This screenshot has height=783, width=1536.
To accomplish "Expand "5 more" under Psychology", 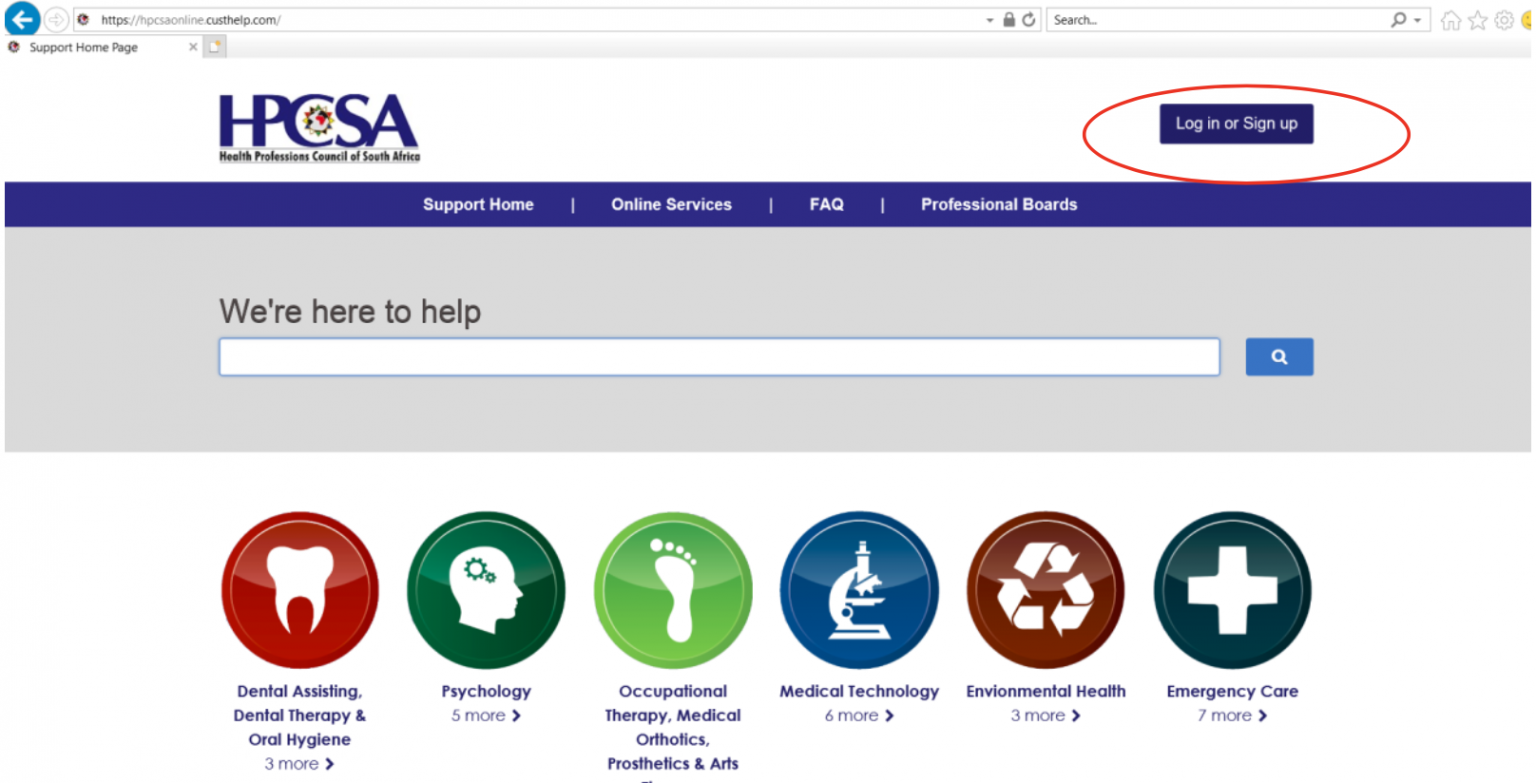I will click(x=485, y=715).
